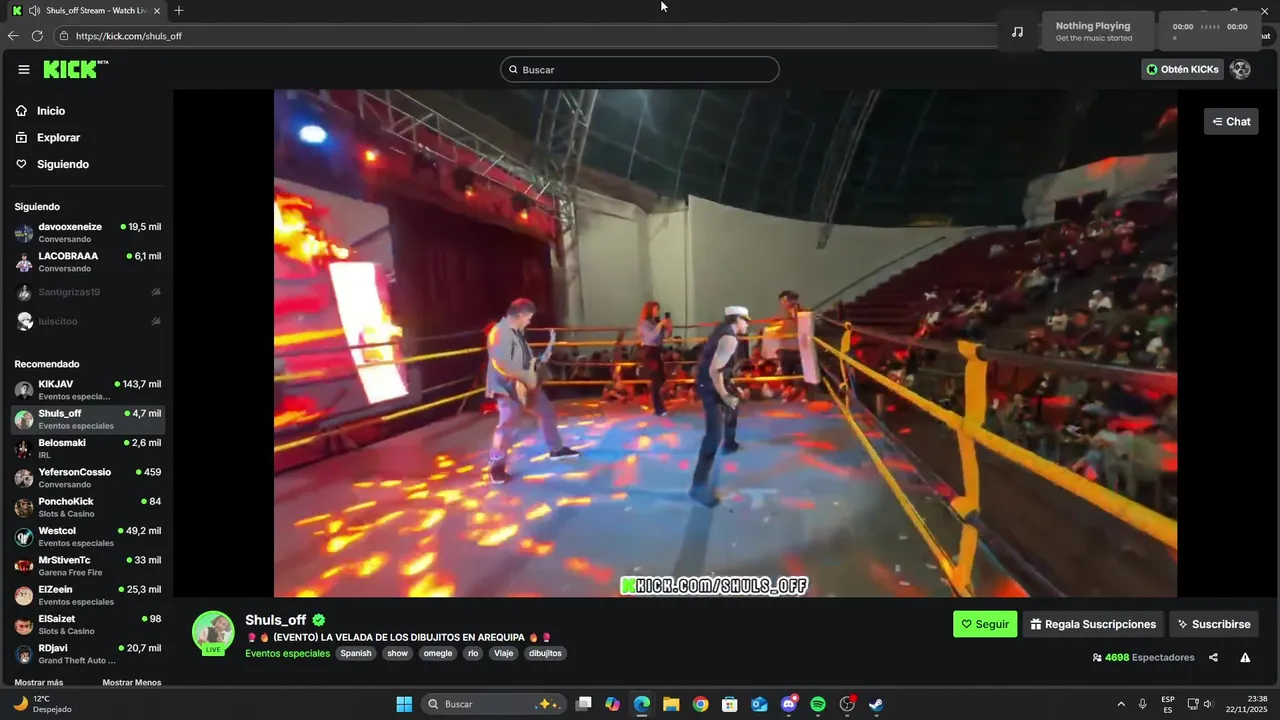Screen dimensions: 1280x720
Task: Click the report warning triangle icon
Action: coord(1245,657)
